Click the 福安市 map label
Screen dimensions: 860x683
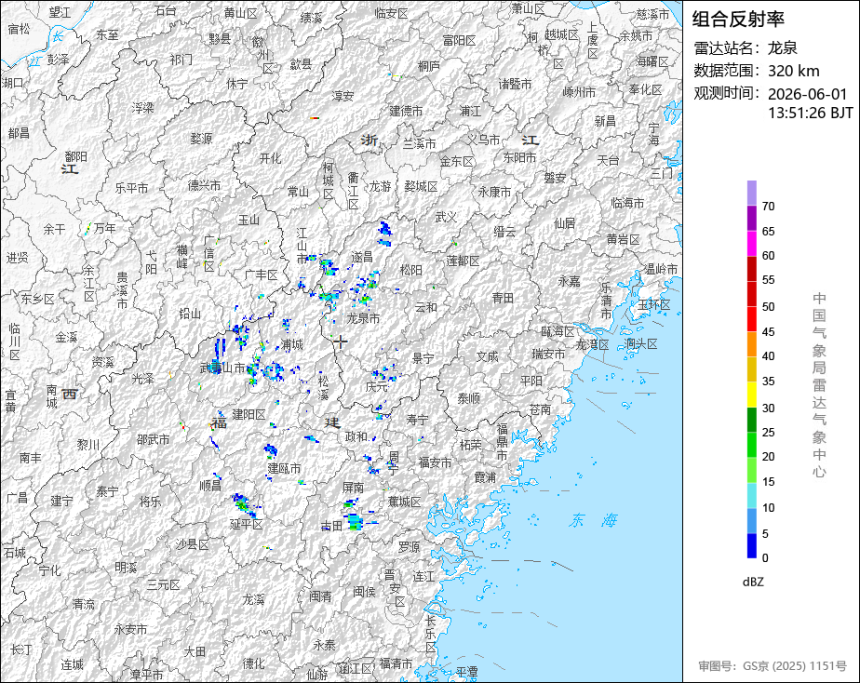tap(435, 462)
